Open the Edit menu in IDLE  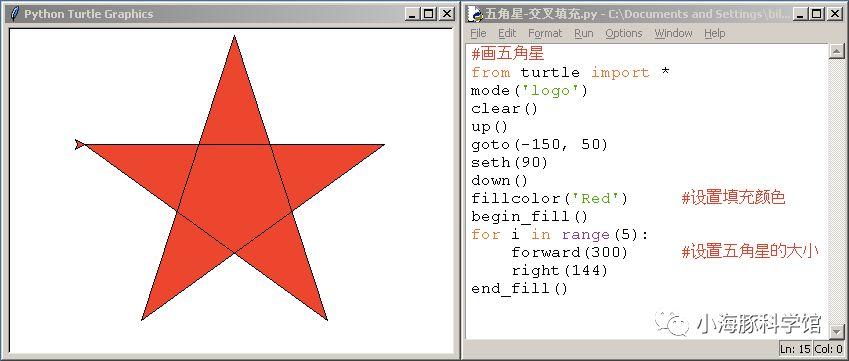pyautogui.click(x=507, y=34)
